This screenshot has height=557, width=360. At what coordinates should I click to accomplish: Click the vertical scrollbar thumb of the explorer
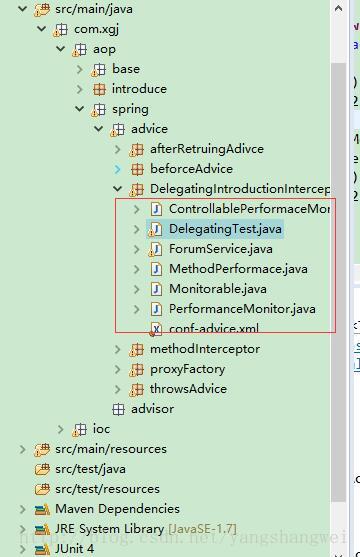tap(338, 283)
